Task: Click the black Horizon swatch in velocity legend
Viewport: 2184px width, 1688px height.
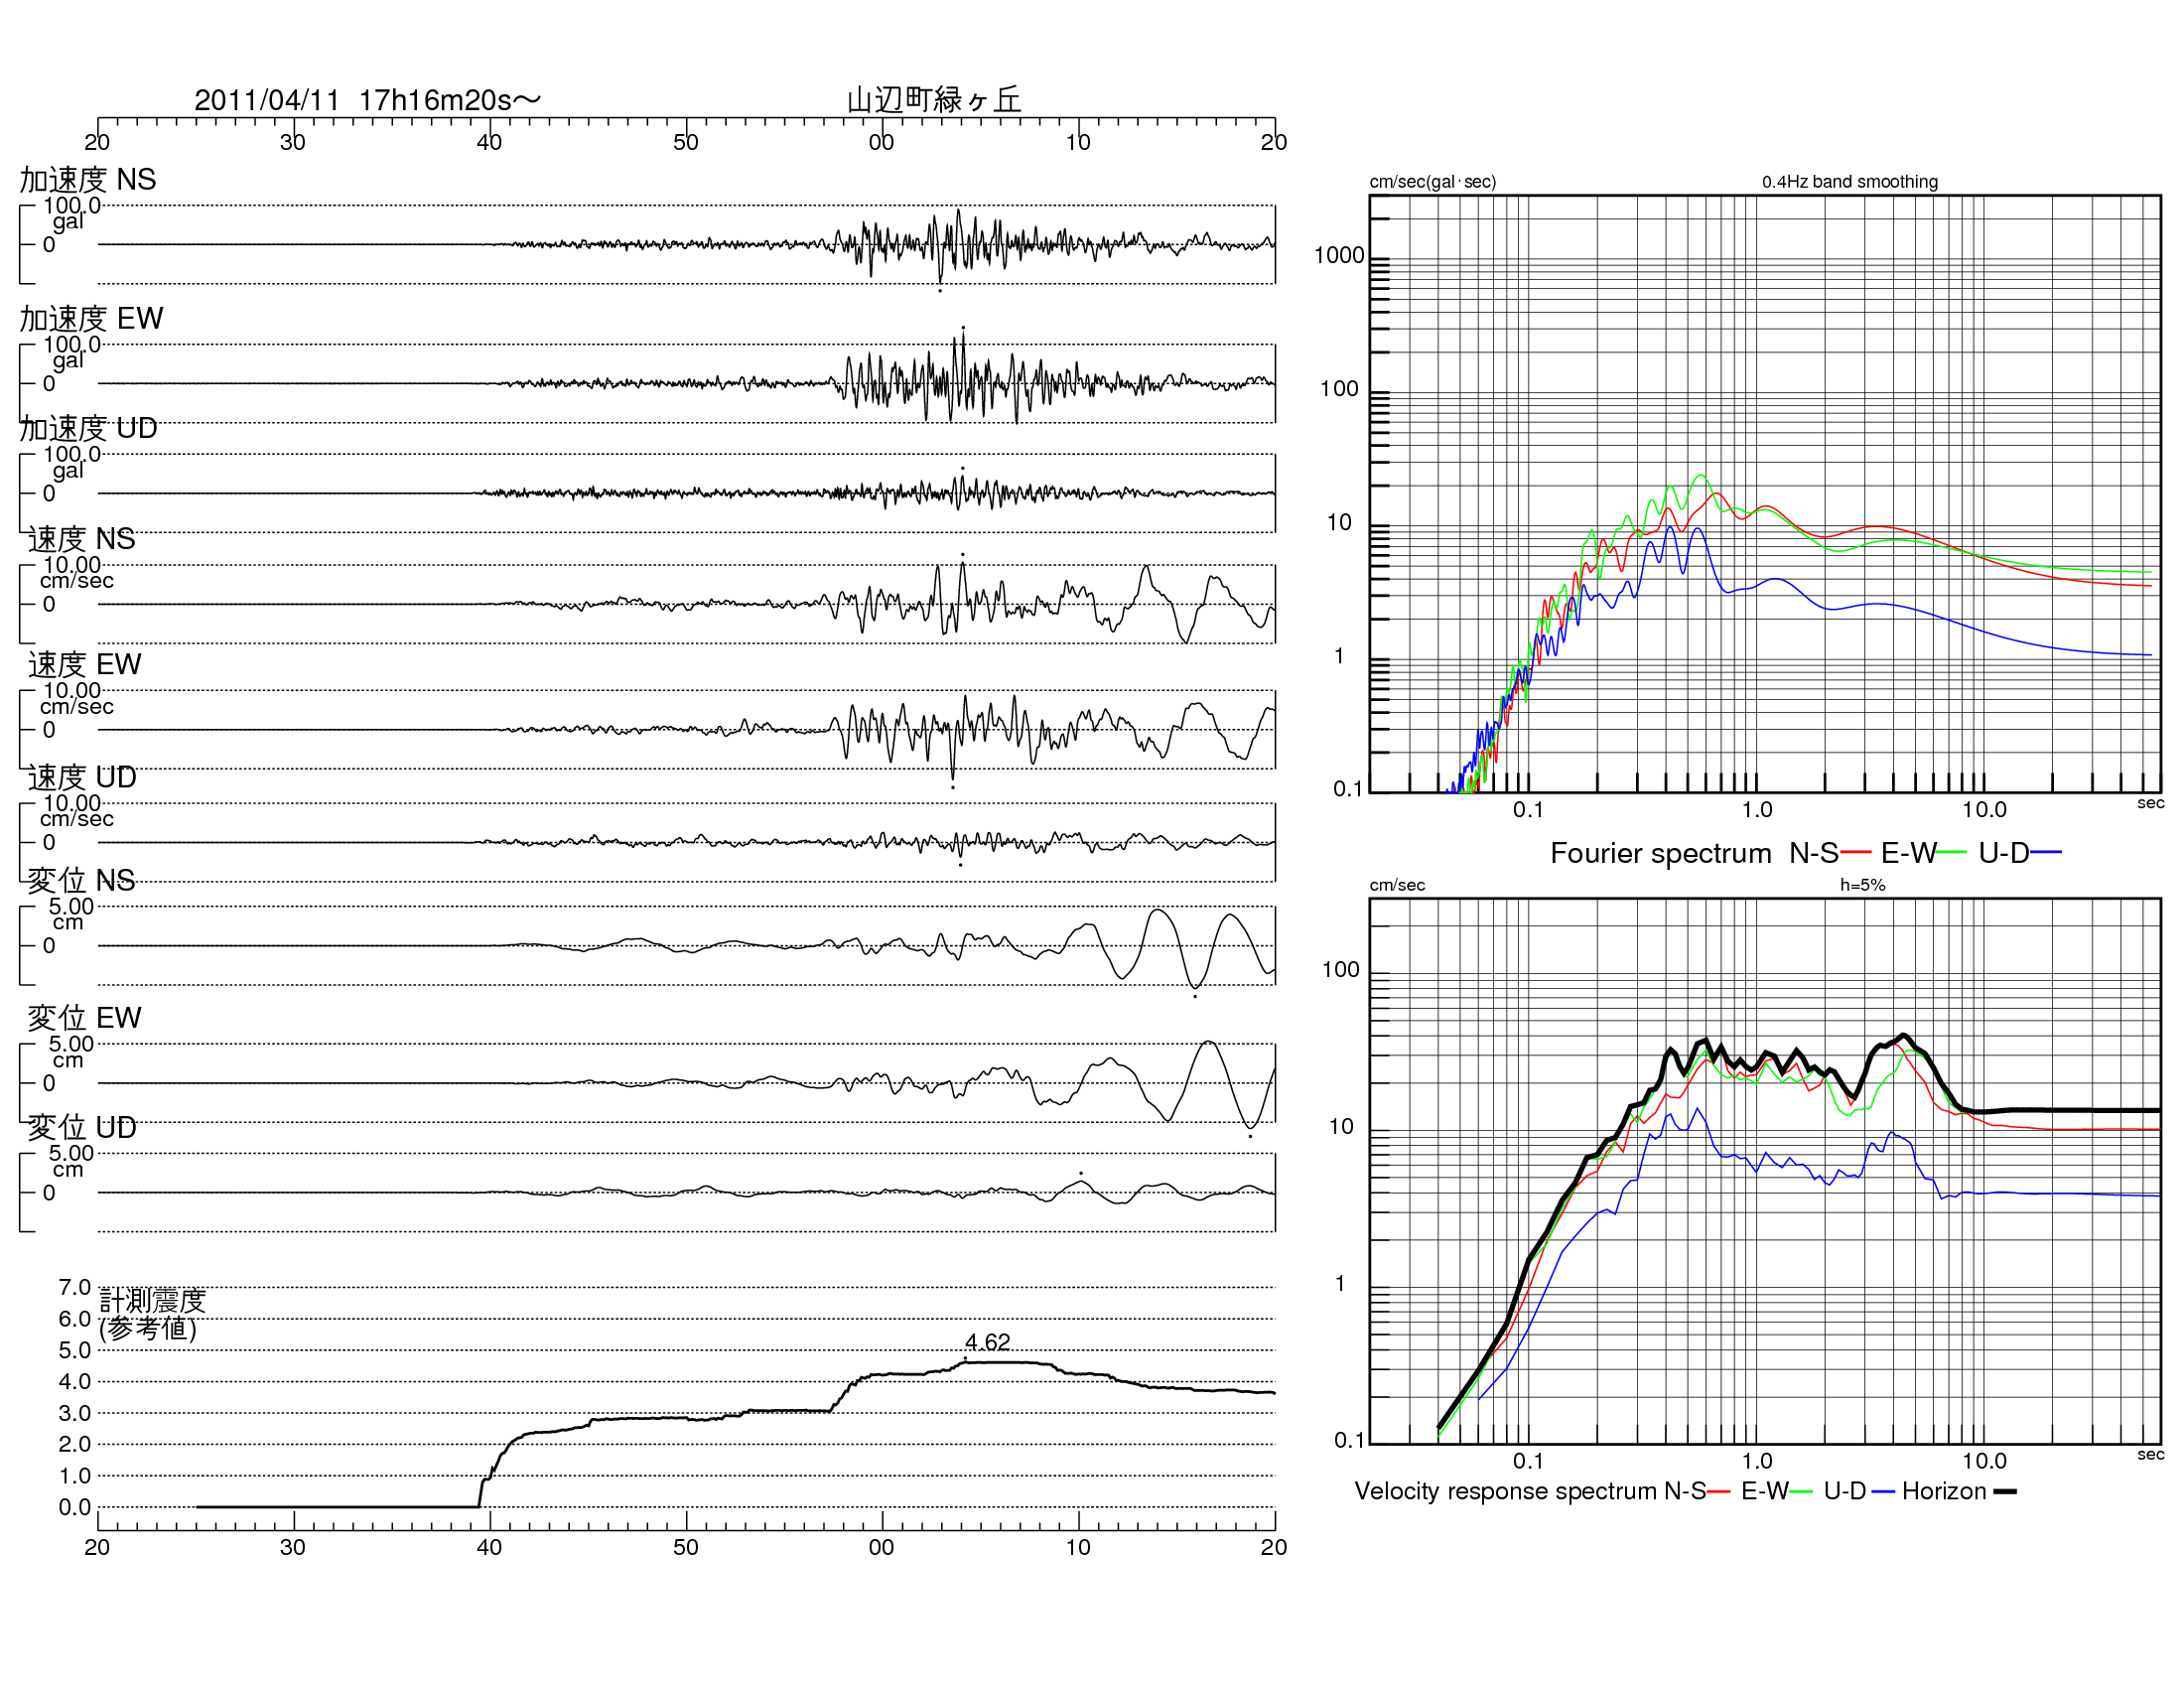Action: point(2005,1491)
